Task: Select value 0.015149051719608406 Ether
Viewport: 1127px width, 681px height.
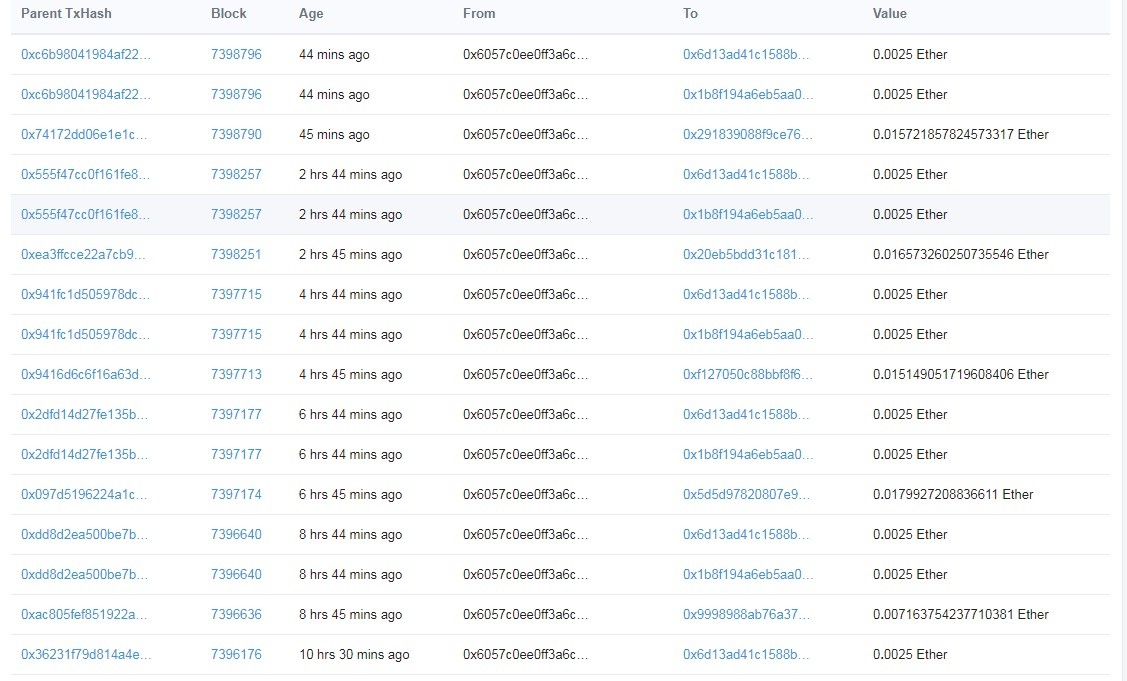Action: (960, 375)
